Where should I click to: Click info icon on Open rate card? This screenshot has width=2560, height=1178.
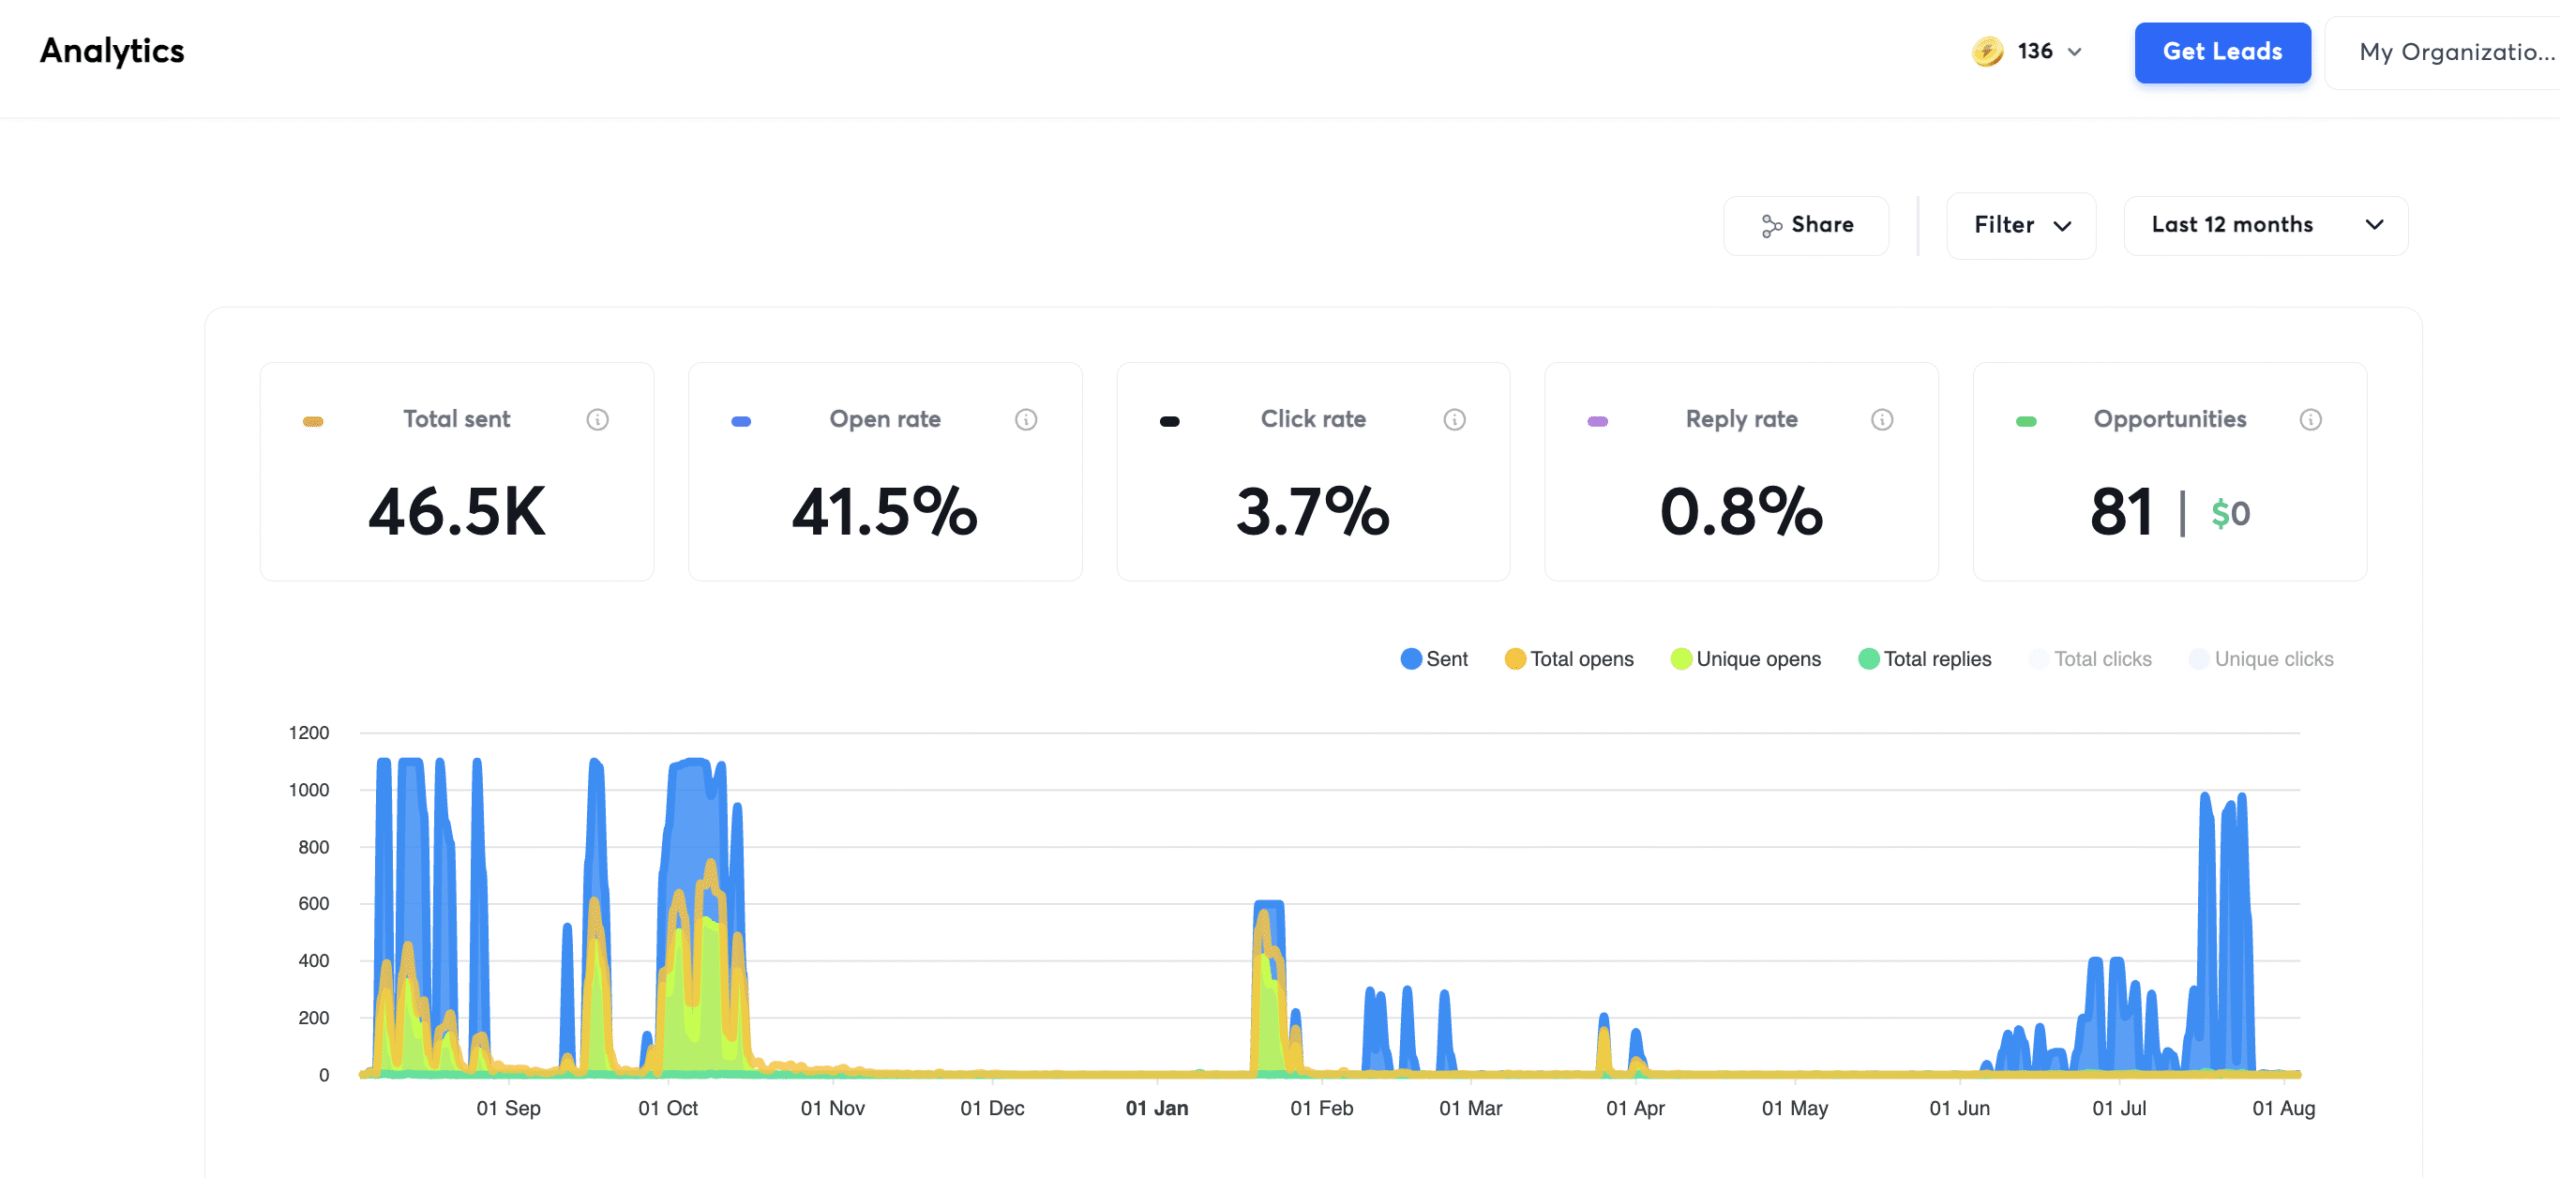pos(1026,420)
